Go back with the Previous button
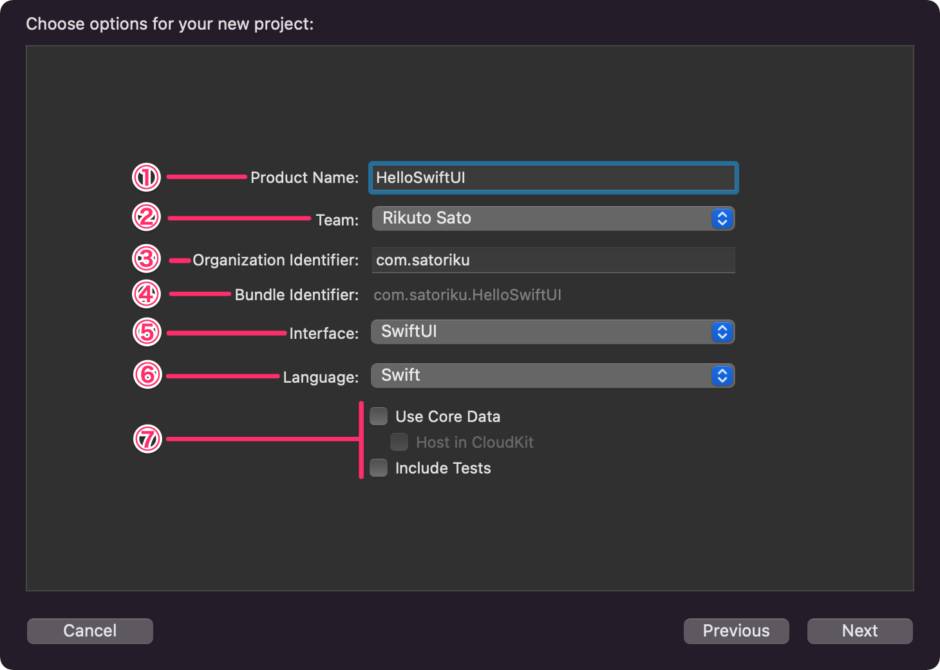Screen dimensions: 940x670 [x=736, y=631]
